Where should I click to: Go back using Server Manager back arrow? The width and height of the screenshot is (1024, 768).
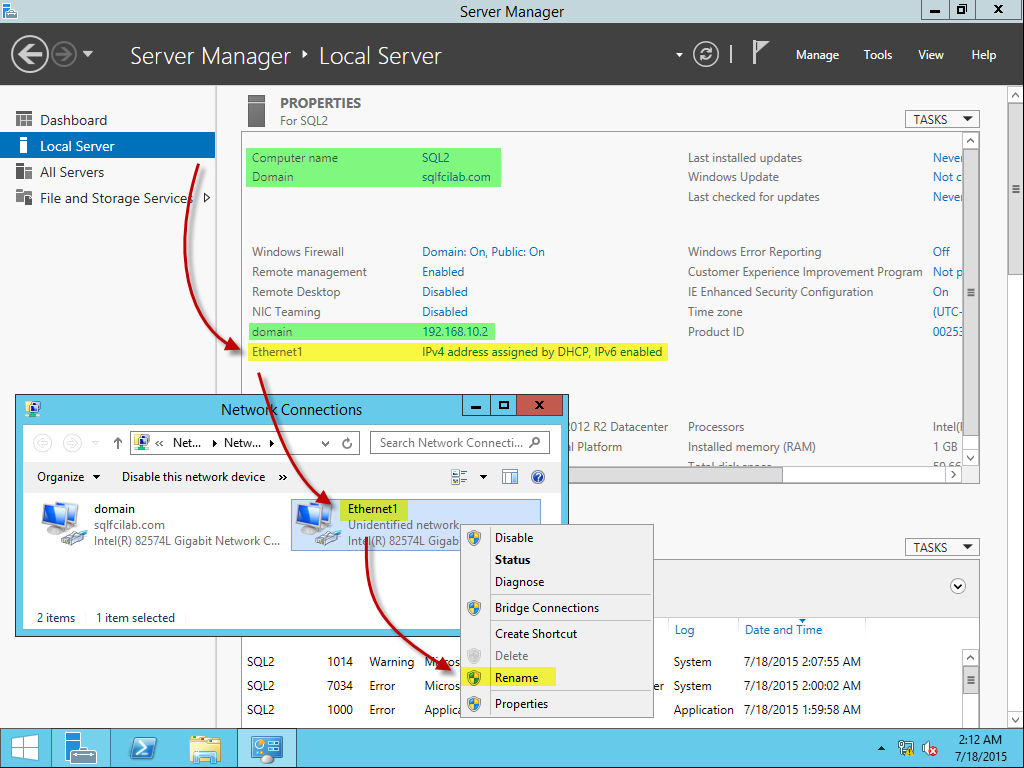click(x=29, y=54)
